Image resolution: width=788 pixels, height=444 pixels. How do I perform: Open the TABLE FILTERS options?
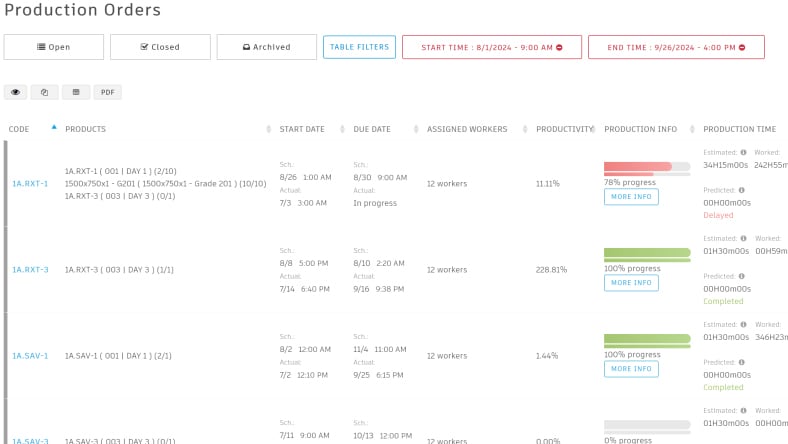point(359,47)
